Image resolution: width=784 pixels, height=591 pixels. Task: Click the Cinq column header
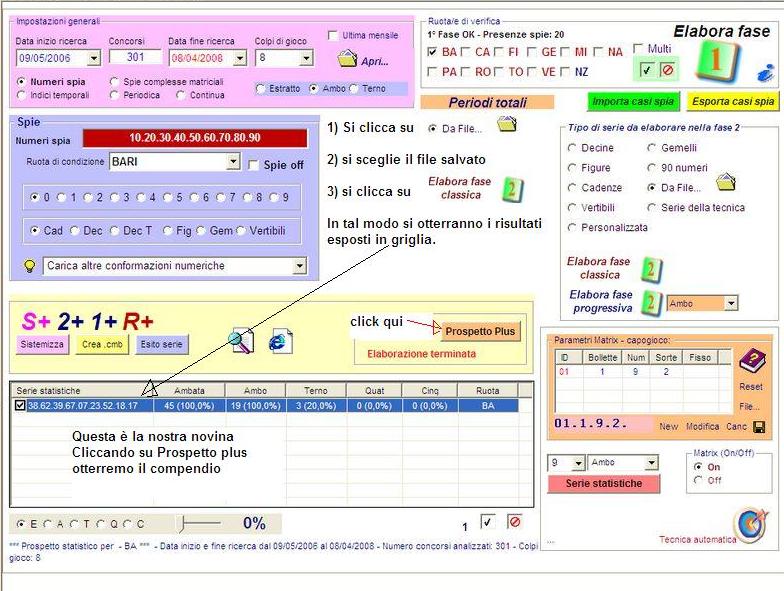click(430, 390)
